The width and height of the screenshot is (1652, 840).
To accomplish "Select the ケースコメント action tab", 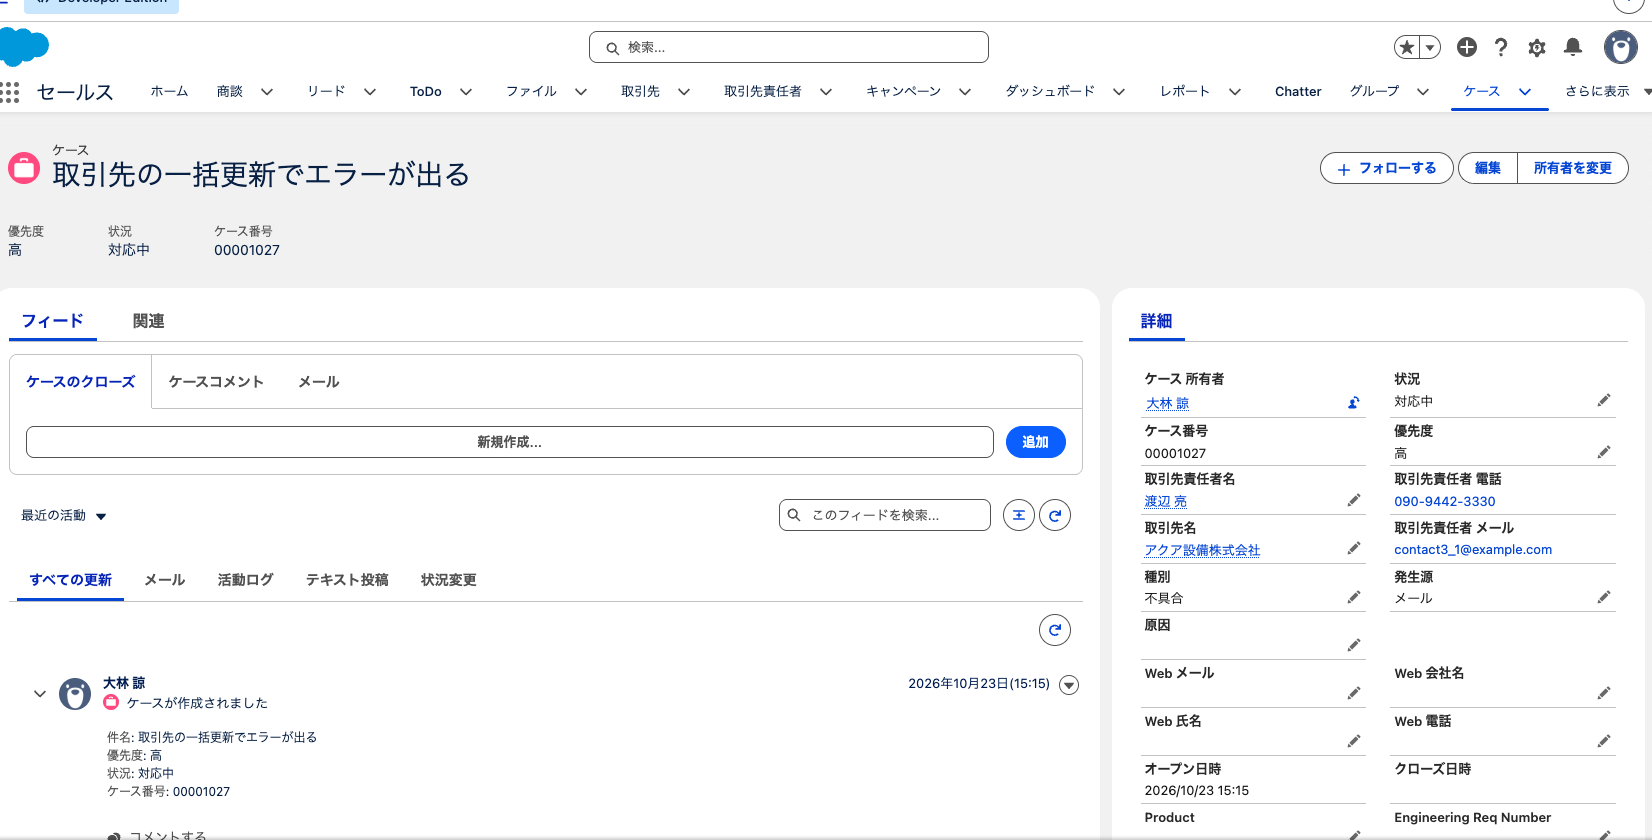I will (216, 382).
